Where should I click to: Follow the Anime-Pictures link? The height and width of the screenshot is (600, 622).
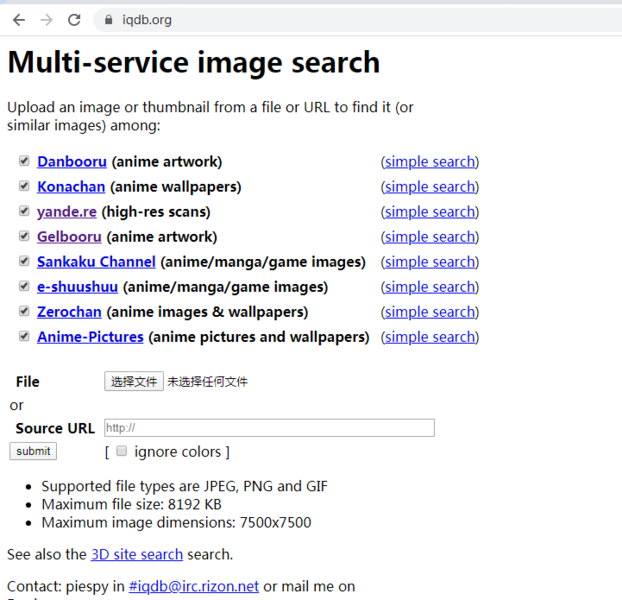click(x=90, y=337)
